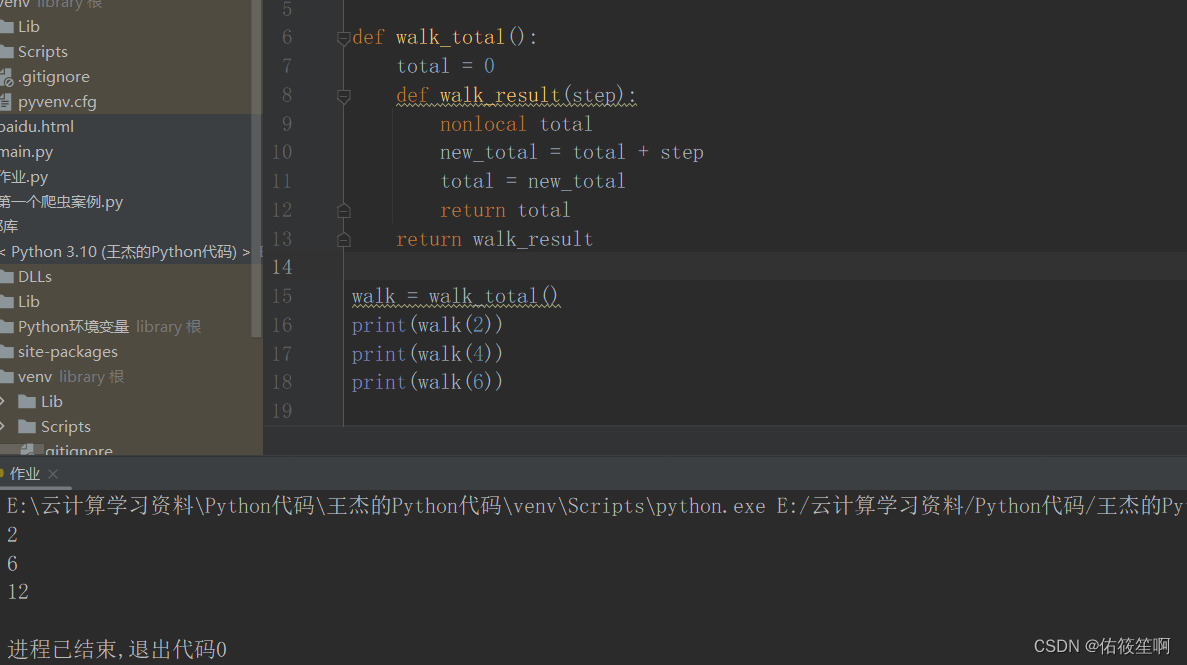Click output value 12 in console
The height and width of the screenshot is (665, 1187).
pyautogui.click(x=18, y=592)
